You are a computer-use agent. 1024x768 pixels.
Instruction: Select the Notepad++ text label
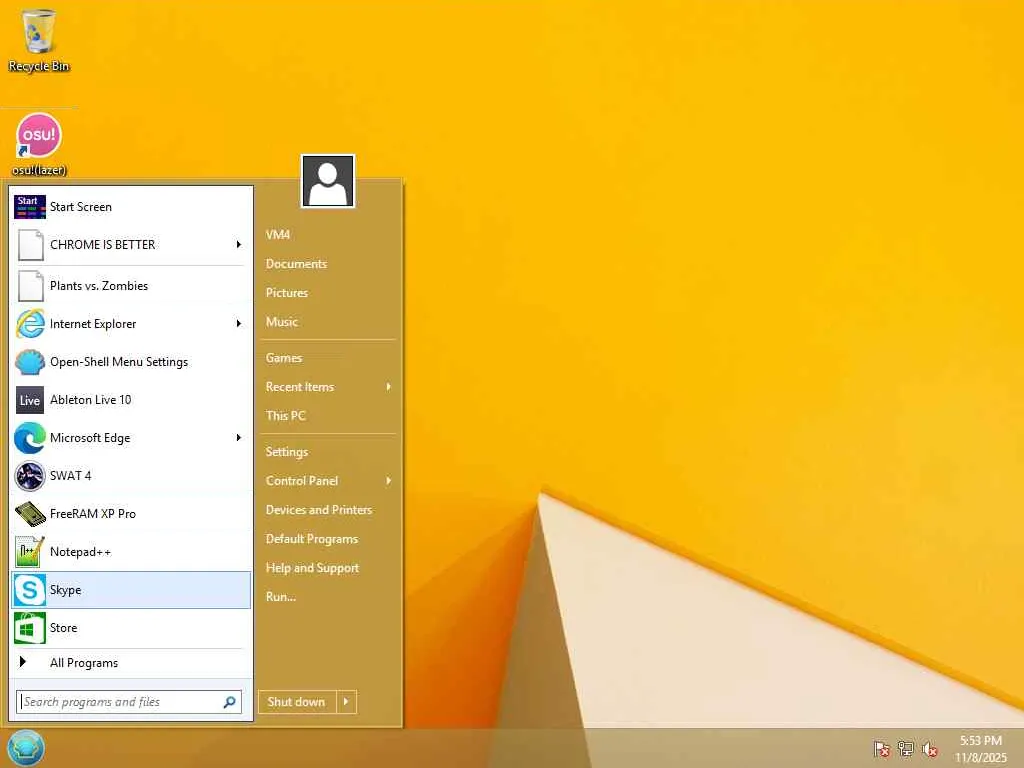pos(80,552)
